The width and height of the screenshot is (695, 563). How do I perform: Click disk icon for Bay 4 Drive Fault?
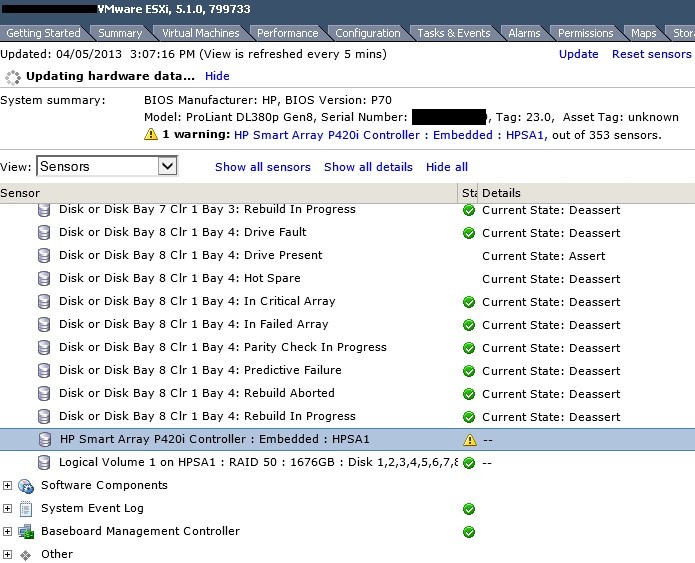click(x=44, y=233)
